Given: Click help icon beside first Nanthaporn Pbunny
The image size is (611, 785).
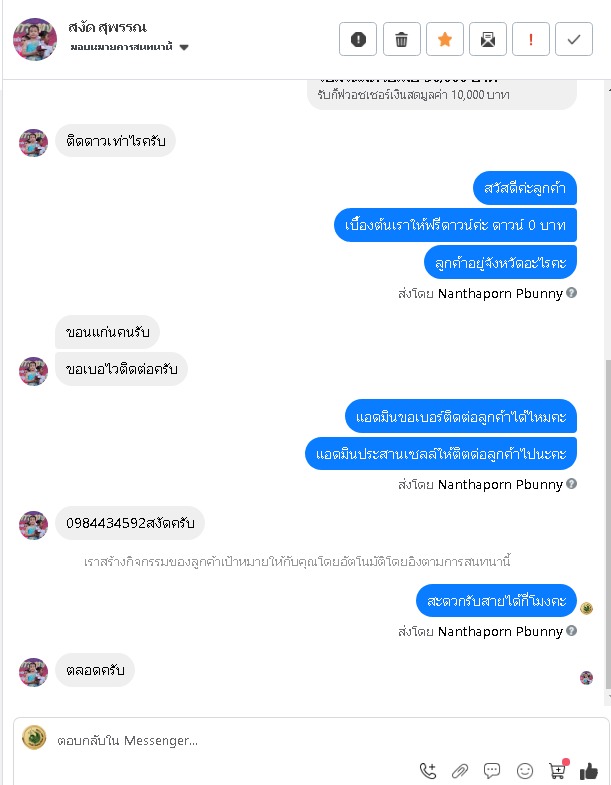Looking at the screenshot, I should click(x=571, y=293).
